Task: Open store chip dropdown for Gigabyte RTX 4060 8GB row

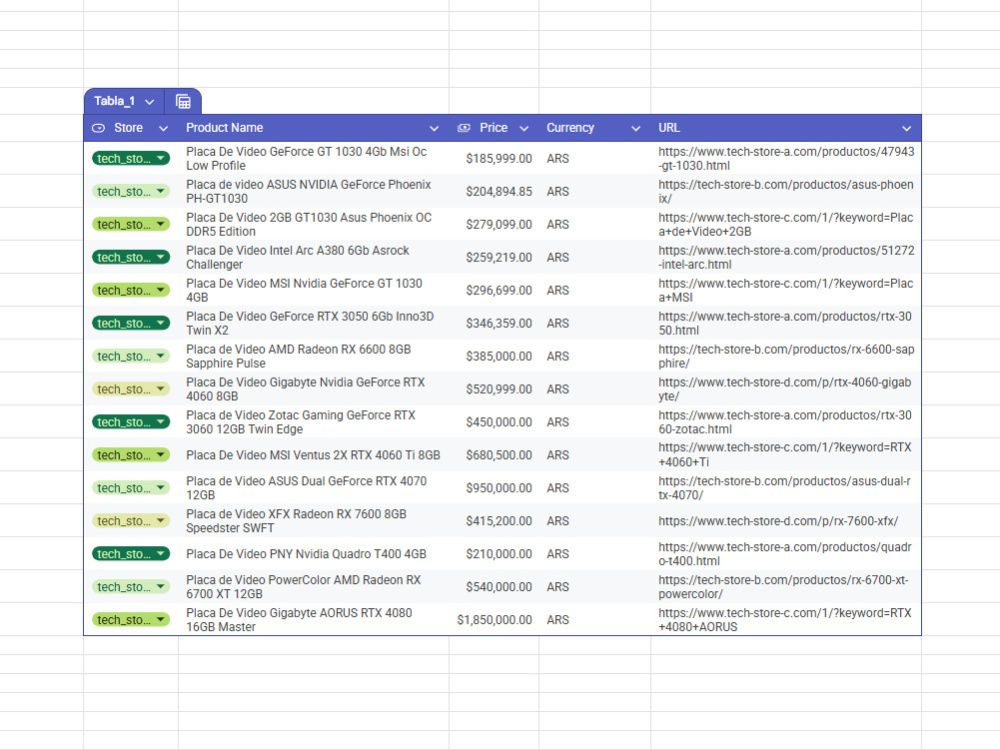Action: [161, 389]
